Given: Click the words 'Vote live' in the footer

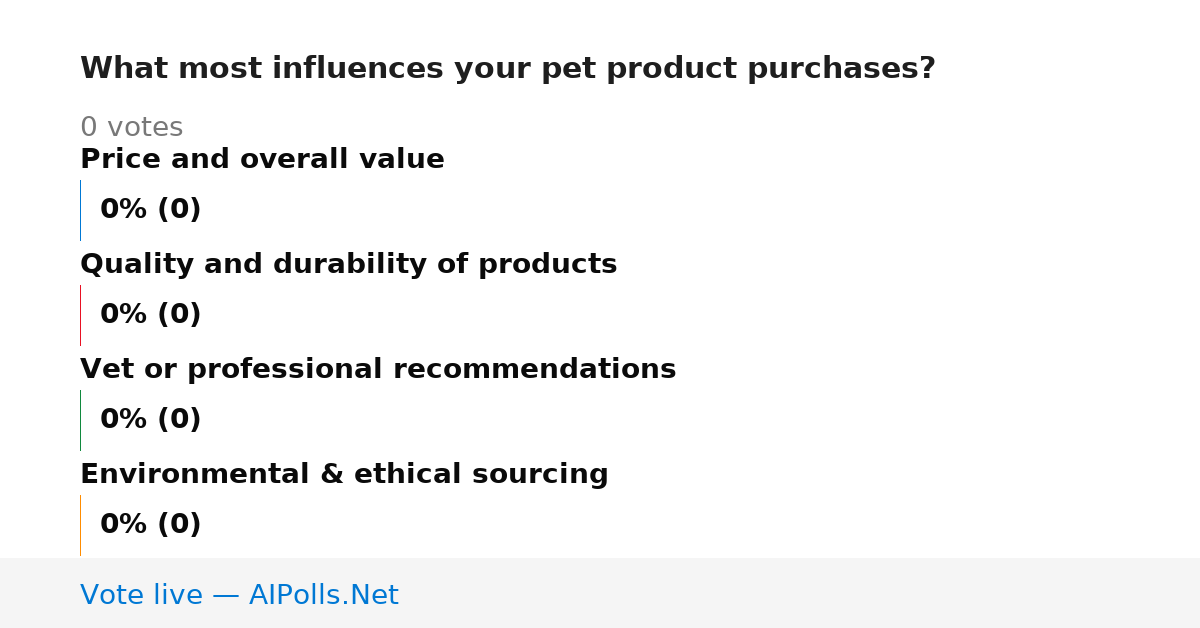Looking at the screenshot, I should click(141, 596).
